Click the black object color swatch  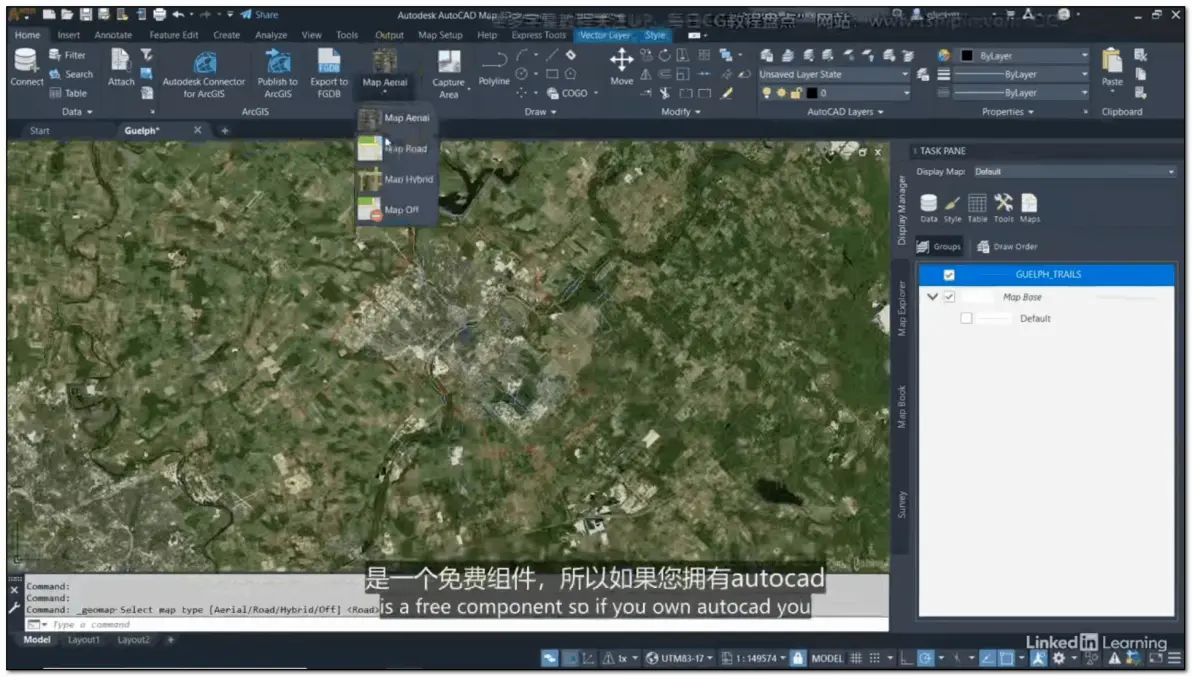pos(967,55)
